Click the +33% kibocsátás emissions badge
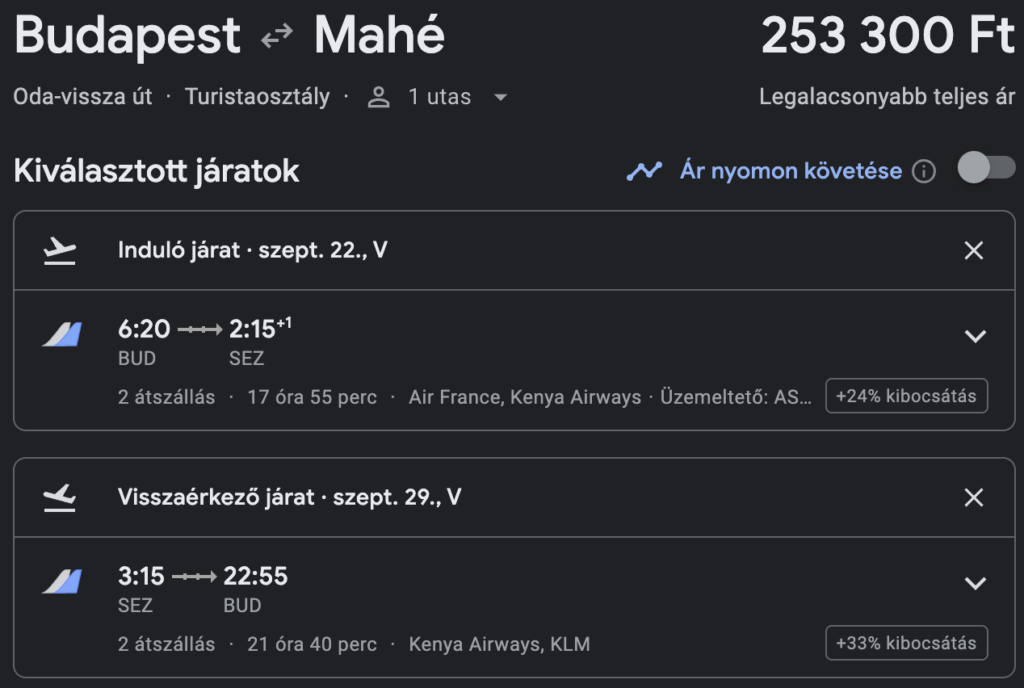Image resolution: width=1024 pixels, height=688 pixels. coord(906,644)
